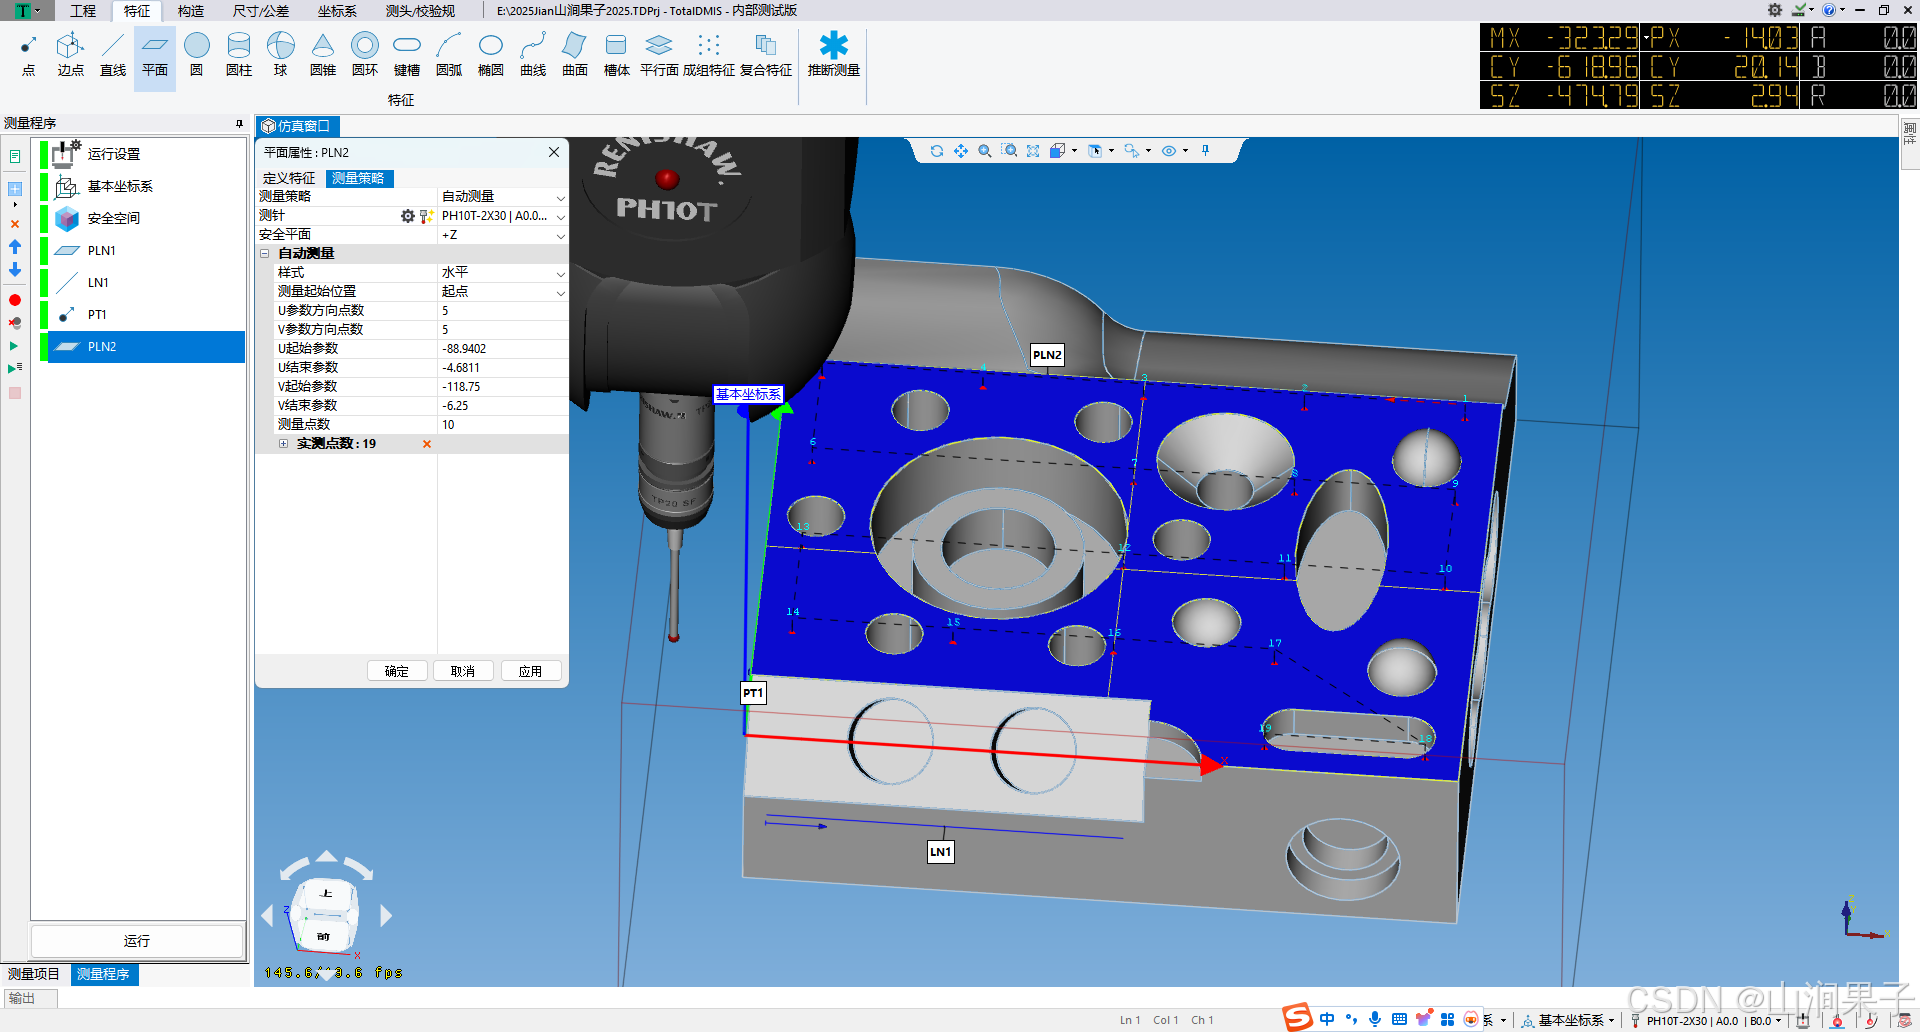Toggle the red breakpoint circle icon
The height and width of the screenshot is (1032, 1920).
coord(15,300)
